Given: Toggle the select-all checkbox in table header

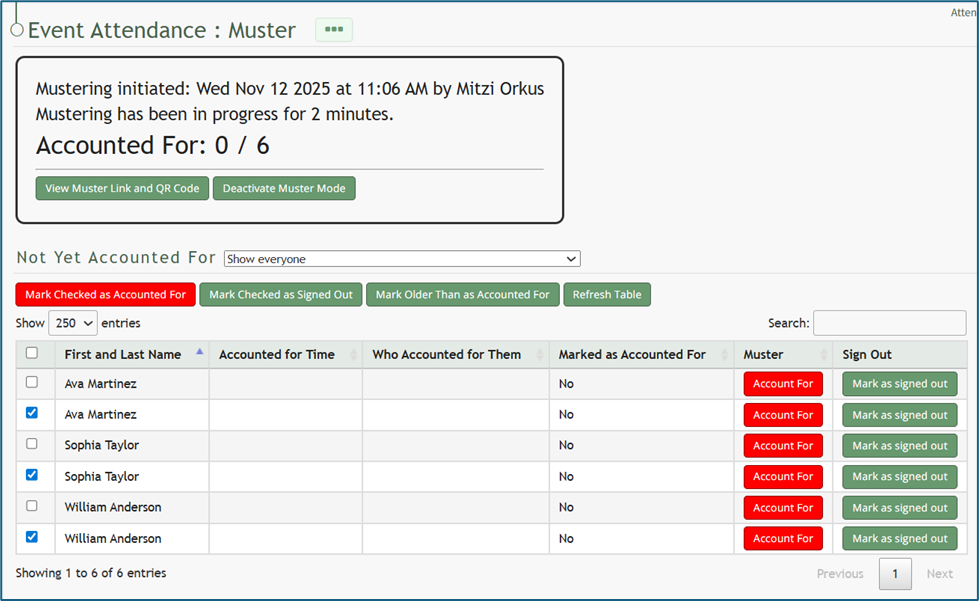Looking at the screenshot, I should (32, 353).
